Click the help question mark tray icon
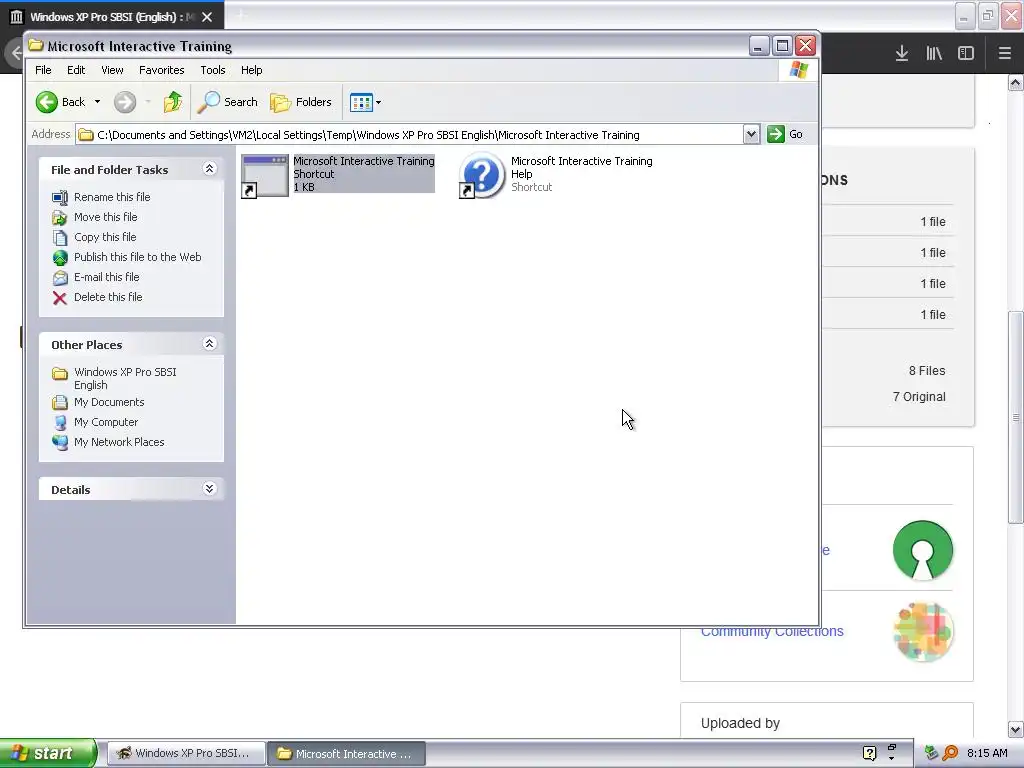Screen dimensions: 1024x768 (869, 753)
